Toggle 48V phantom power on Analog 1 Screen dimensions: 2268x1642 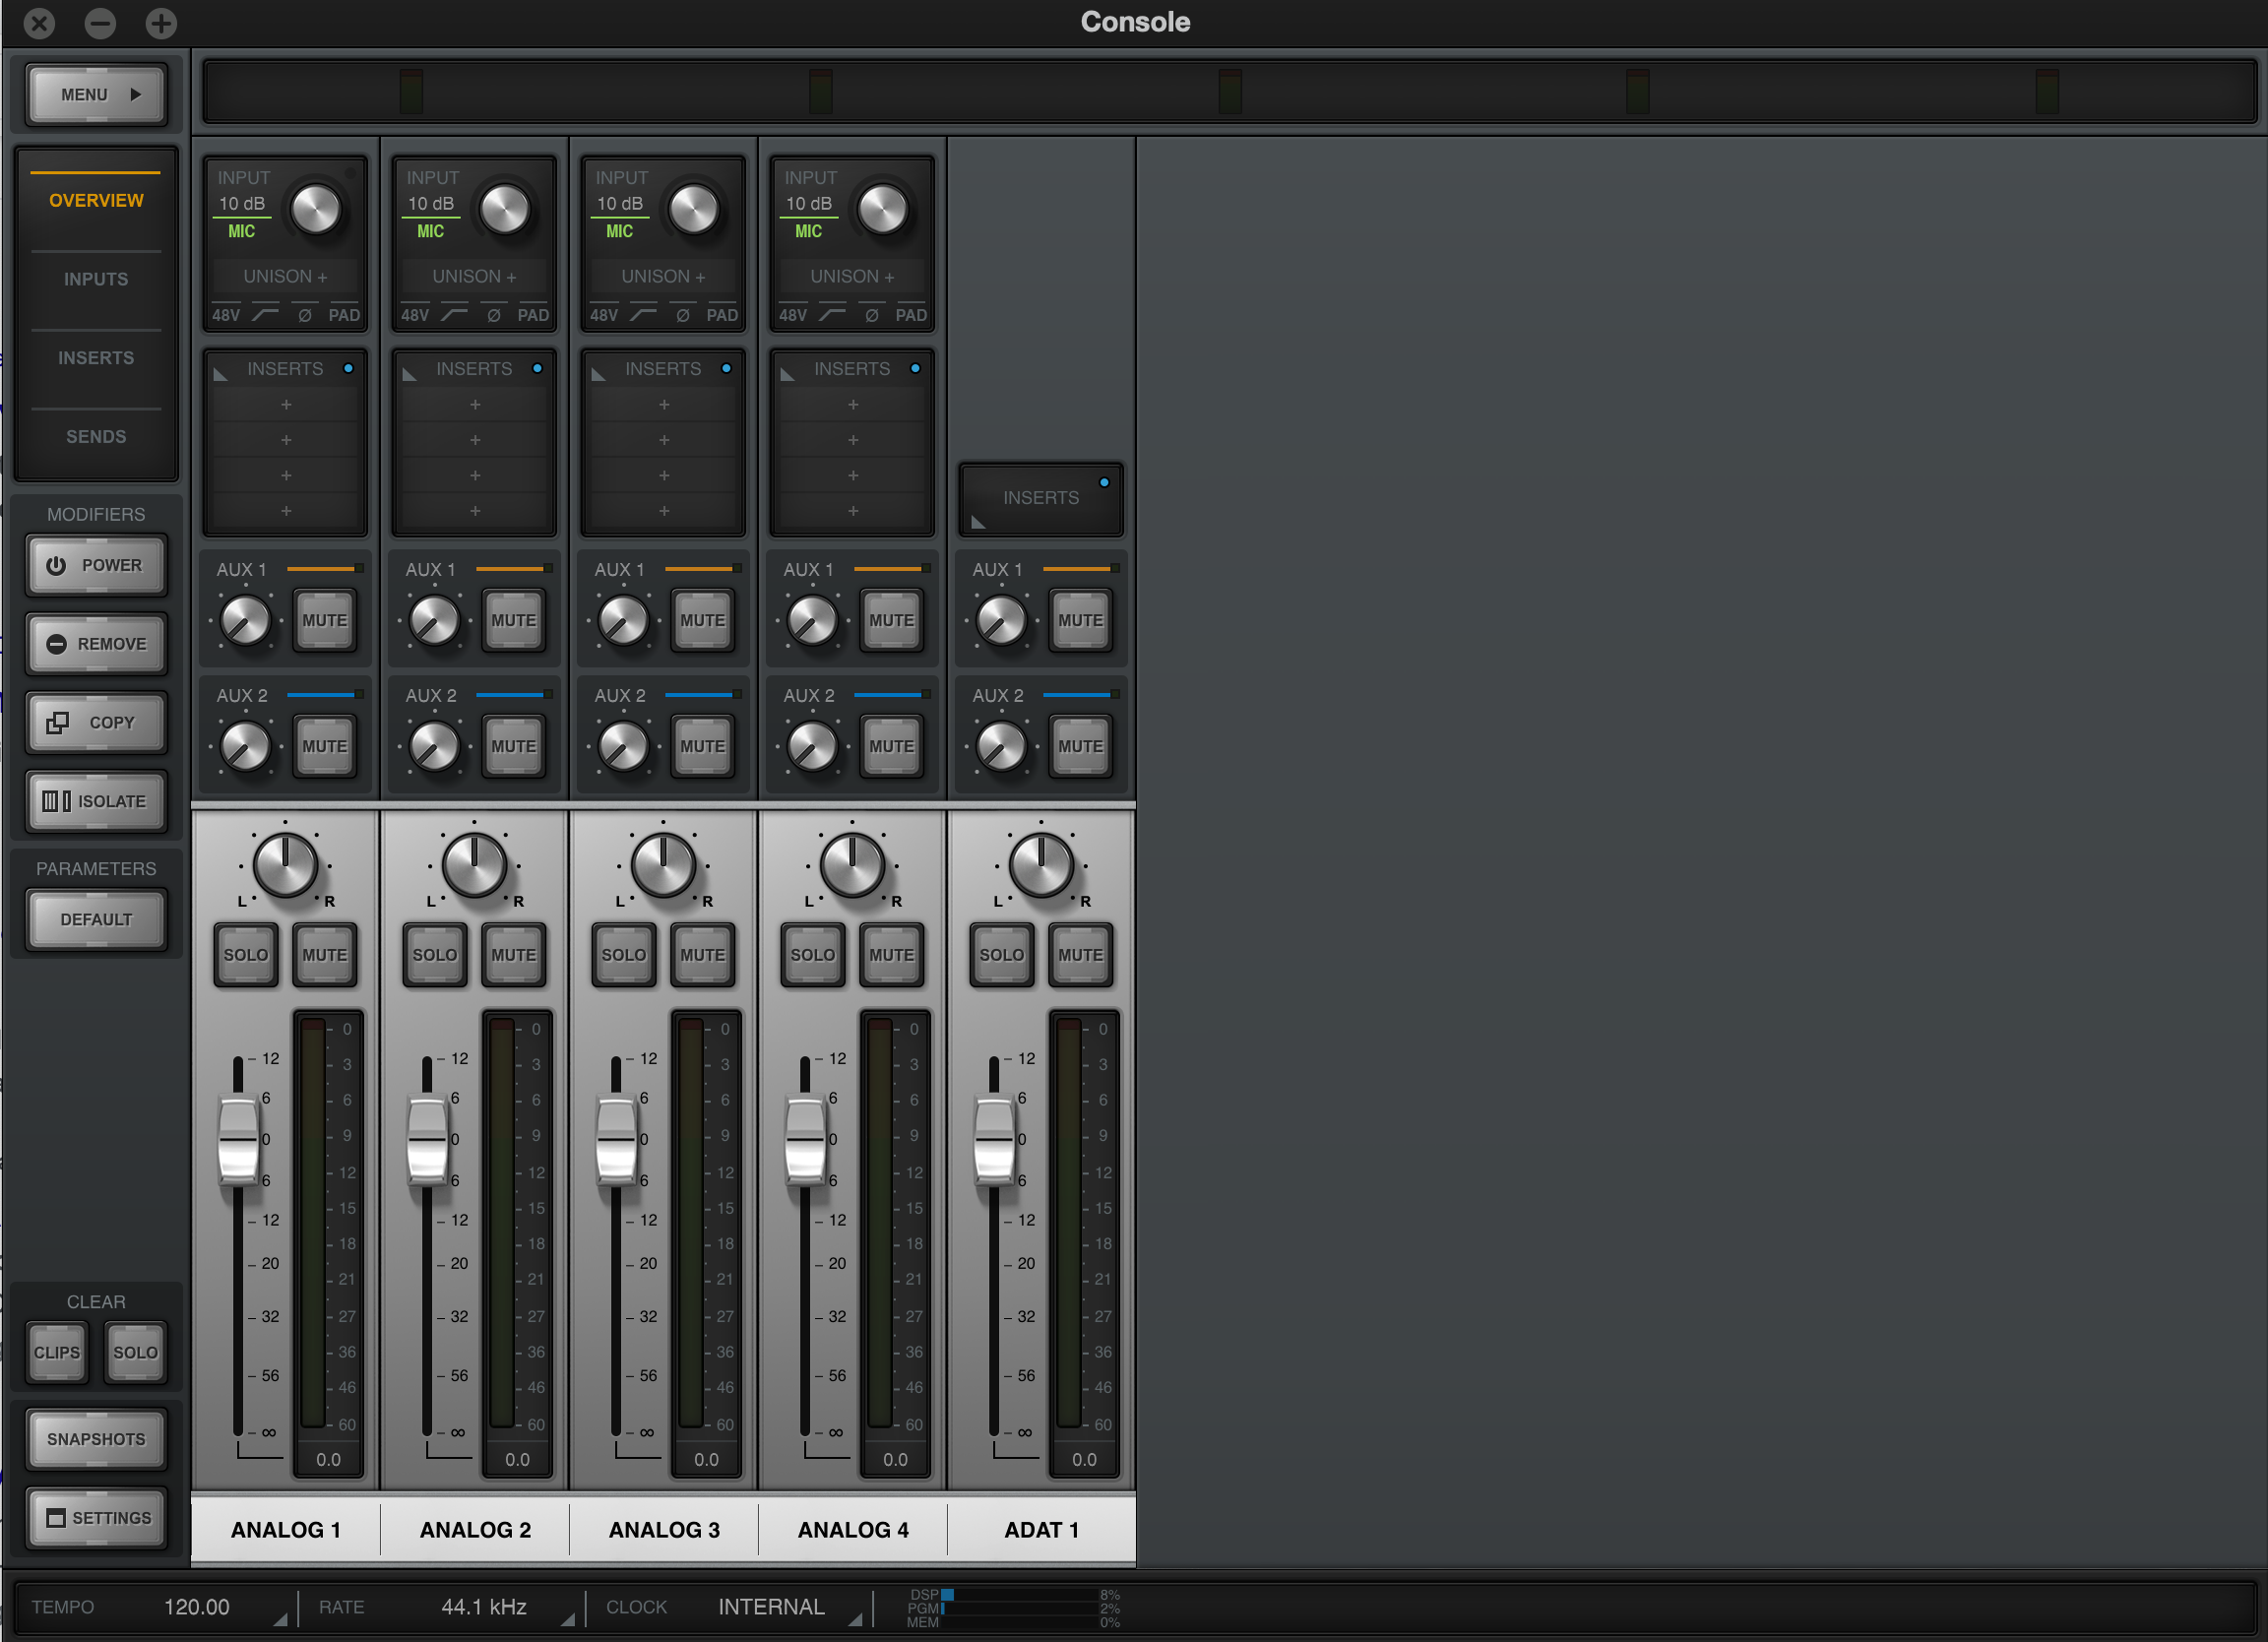[226, 315]
